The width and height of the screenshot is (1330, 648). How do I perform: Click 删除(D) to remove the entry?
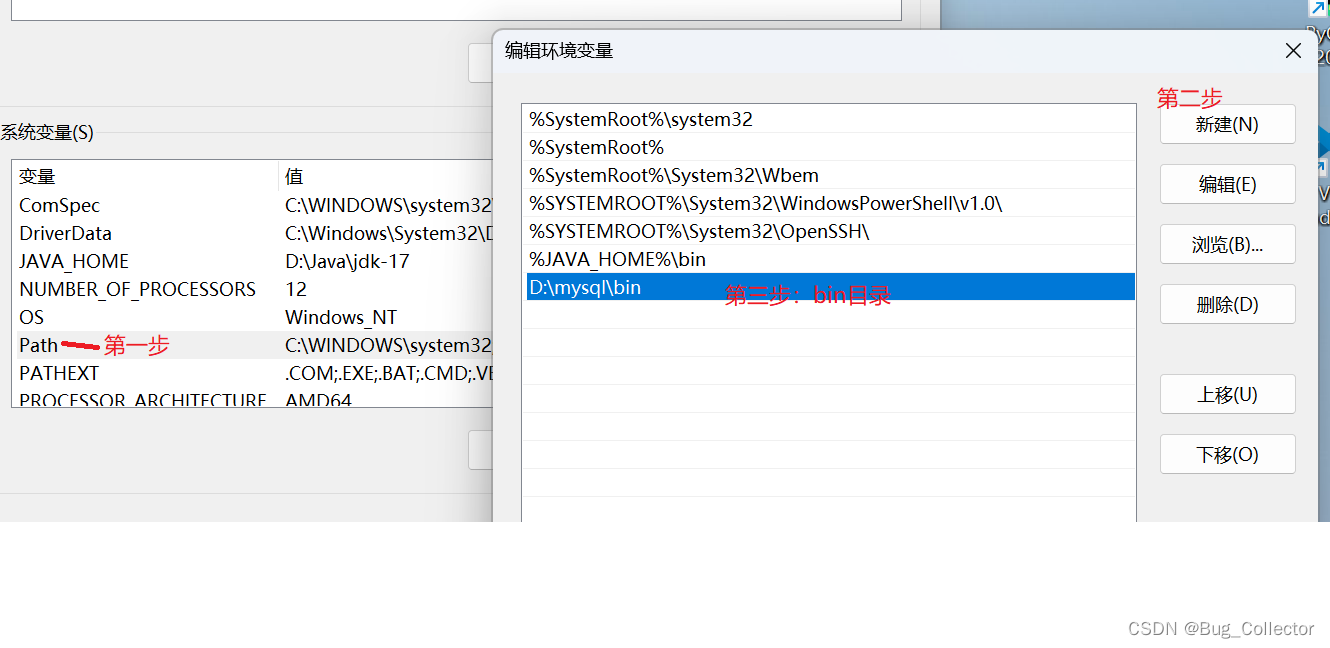tap(1227, 304)
